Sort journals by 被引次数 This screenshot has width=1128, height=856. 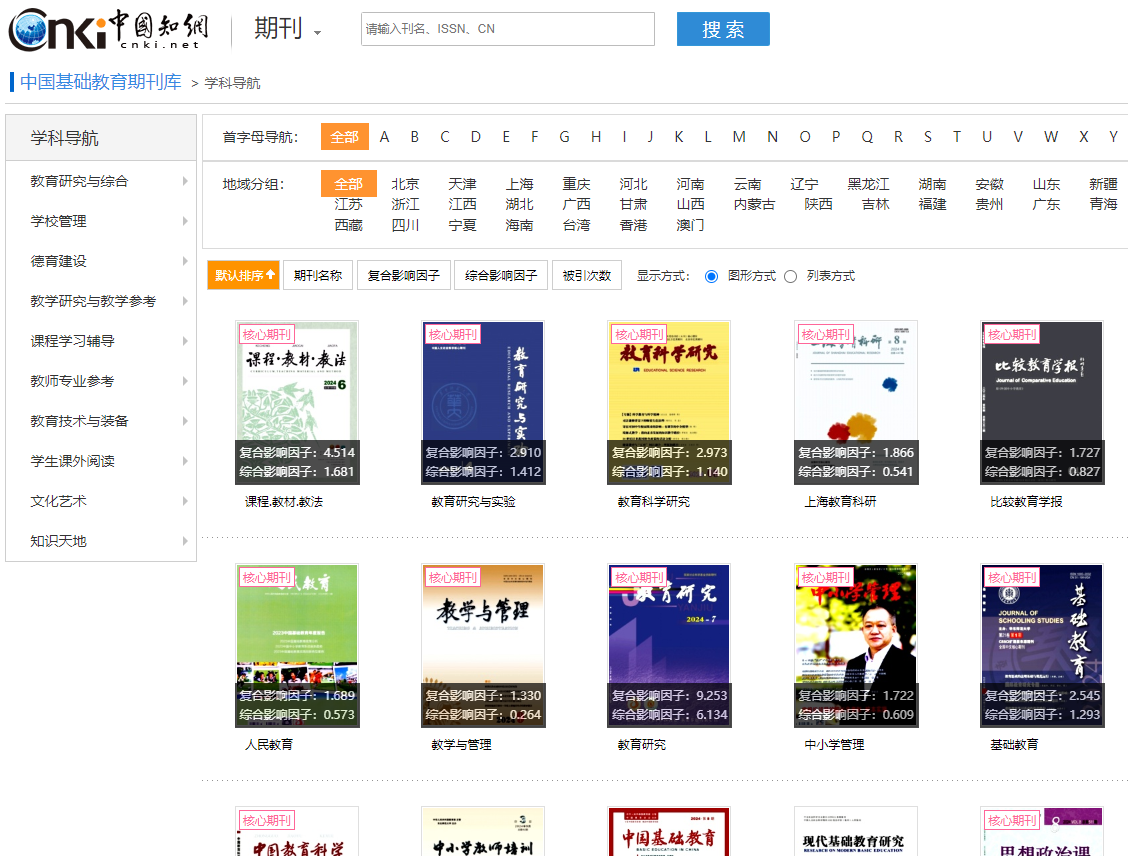click(x=586, y=275)
